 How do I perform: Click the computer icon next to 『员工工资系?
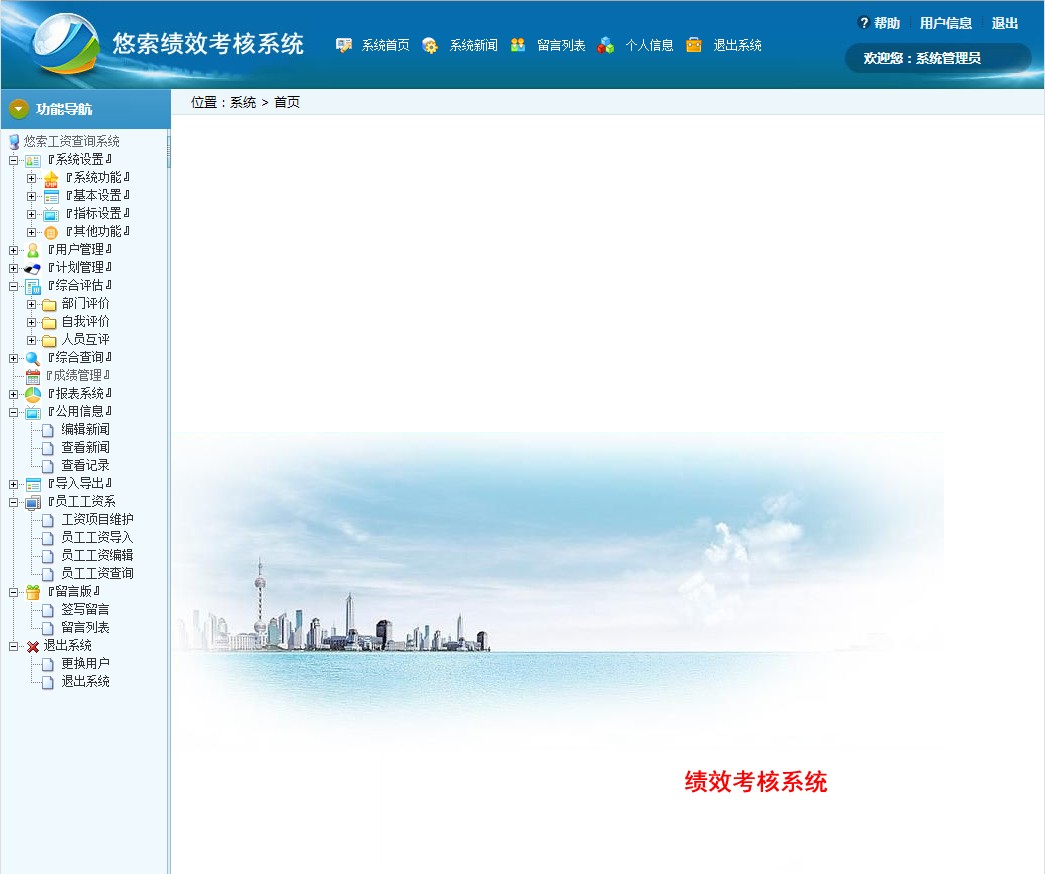click(x=33, y=502)
